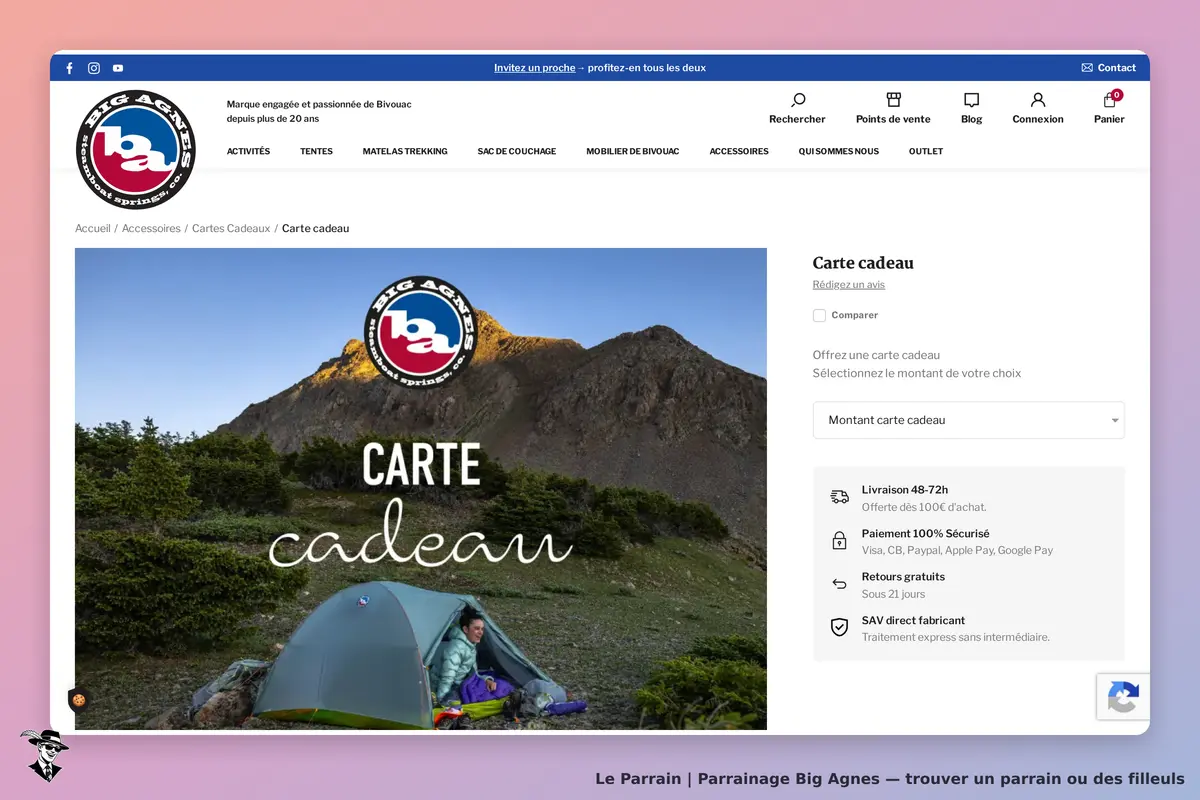Click the Panier label
Viewport: 1200px width, 800px height.
pyautogui.click(x=1109, y=119)
